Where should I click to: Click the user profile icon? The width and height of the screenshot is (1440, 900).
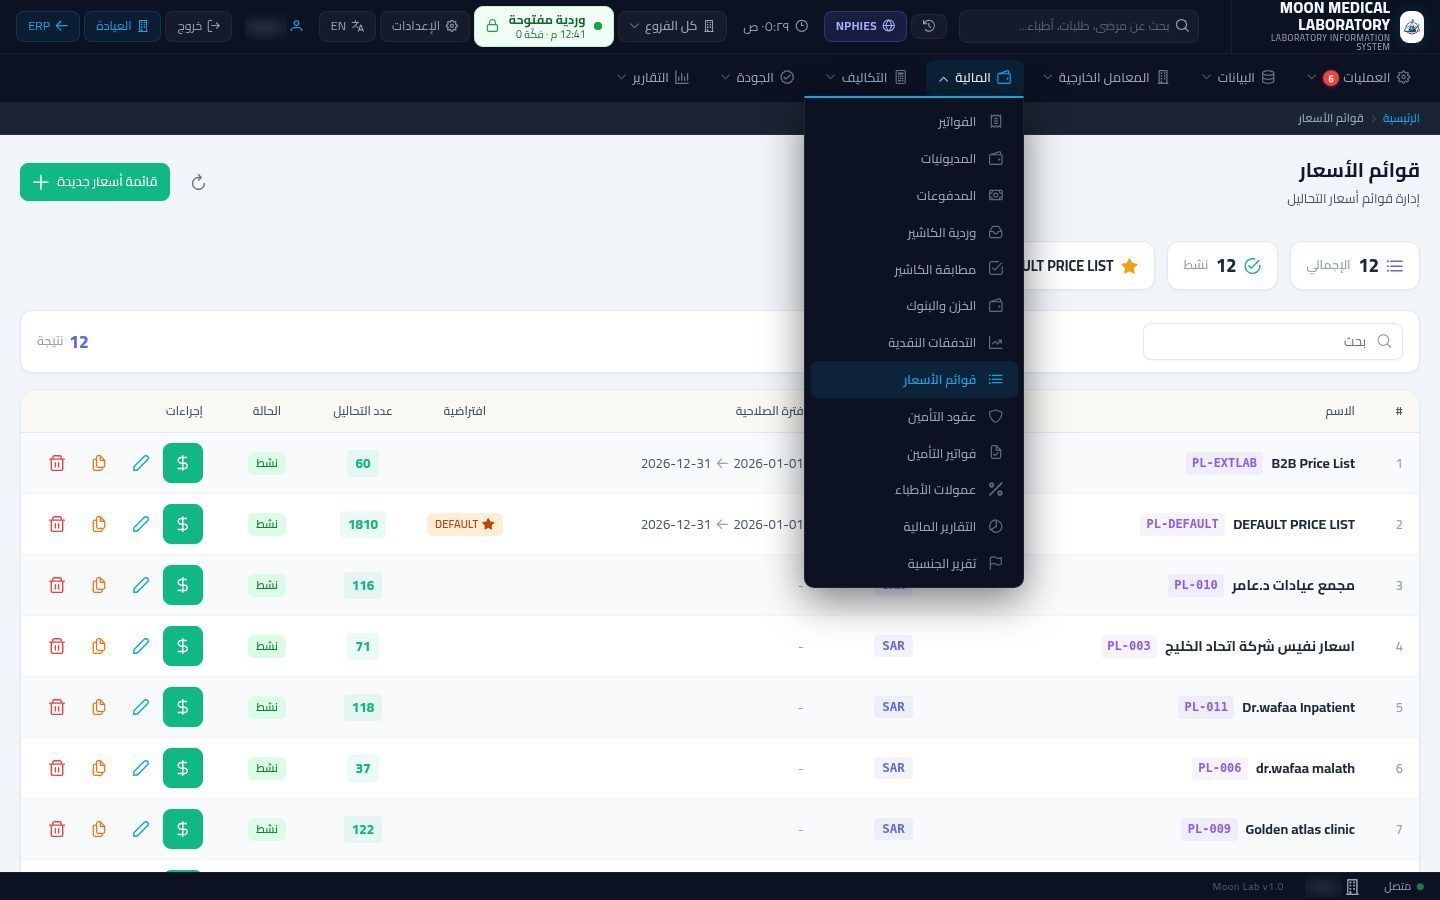click(296, 26)
